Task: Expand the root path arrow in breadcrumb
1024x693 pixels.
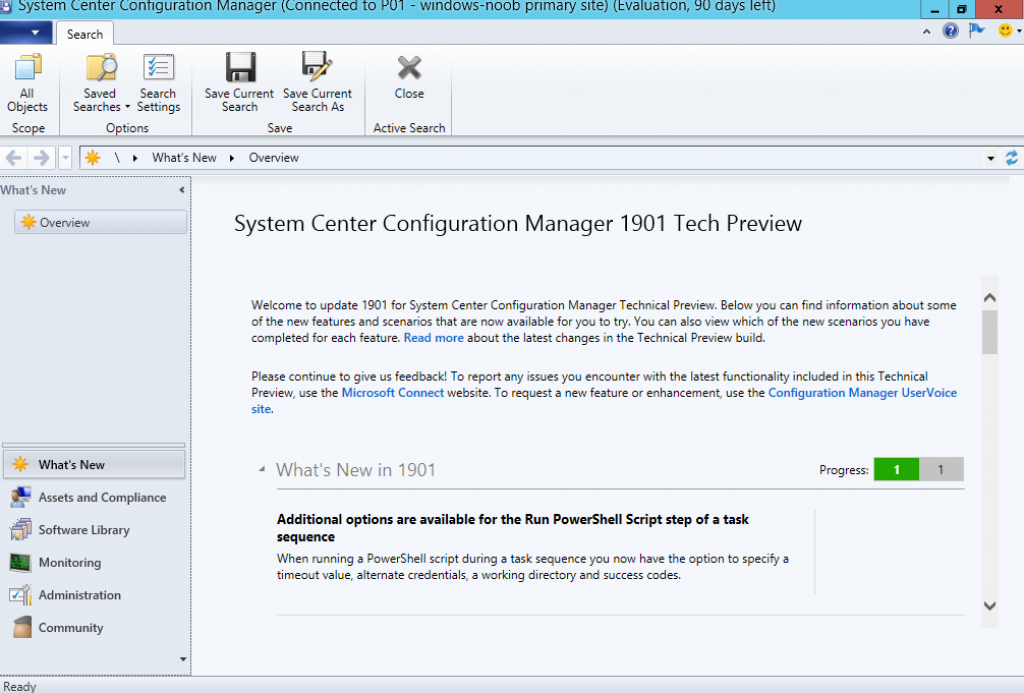Action: click(135, 158)
